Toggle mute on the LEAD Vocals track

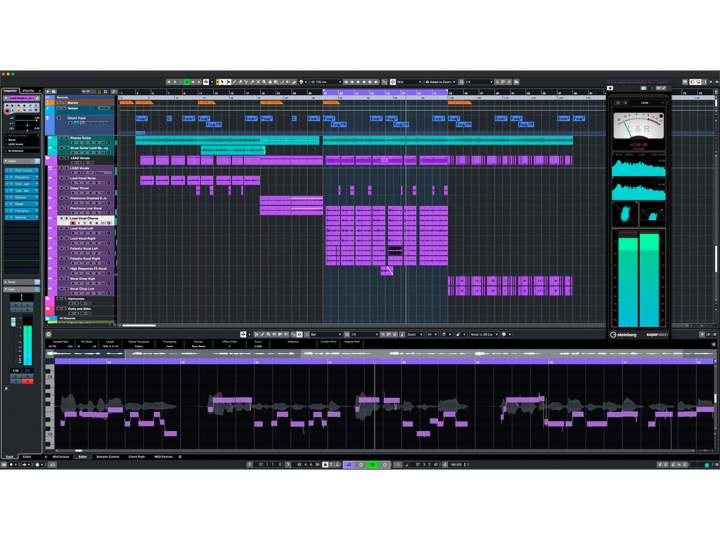click(x=59, y=160)
